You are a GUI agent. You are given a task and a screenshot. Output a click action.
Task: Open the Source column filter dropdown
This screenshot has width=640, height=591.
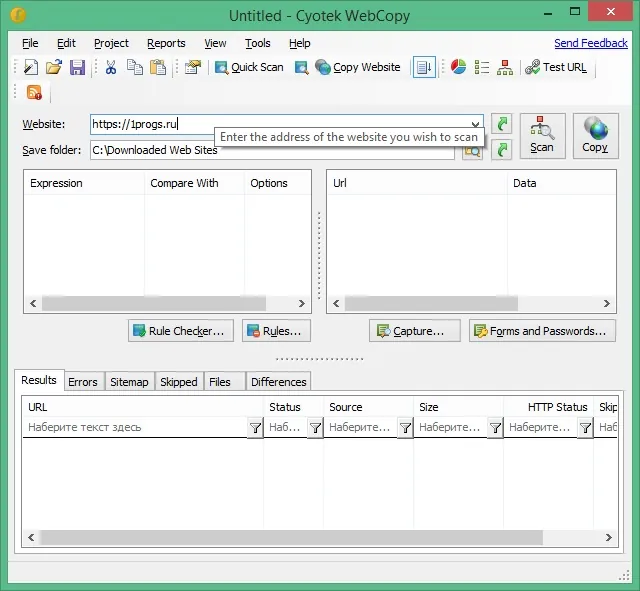click(405, 428)
